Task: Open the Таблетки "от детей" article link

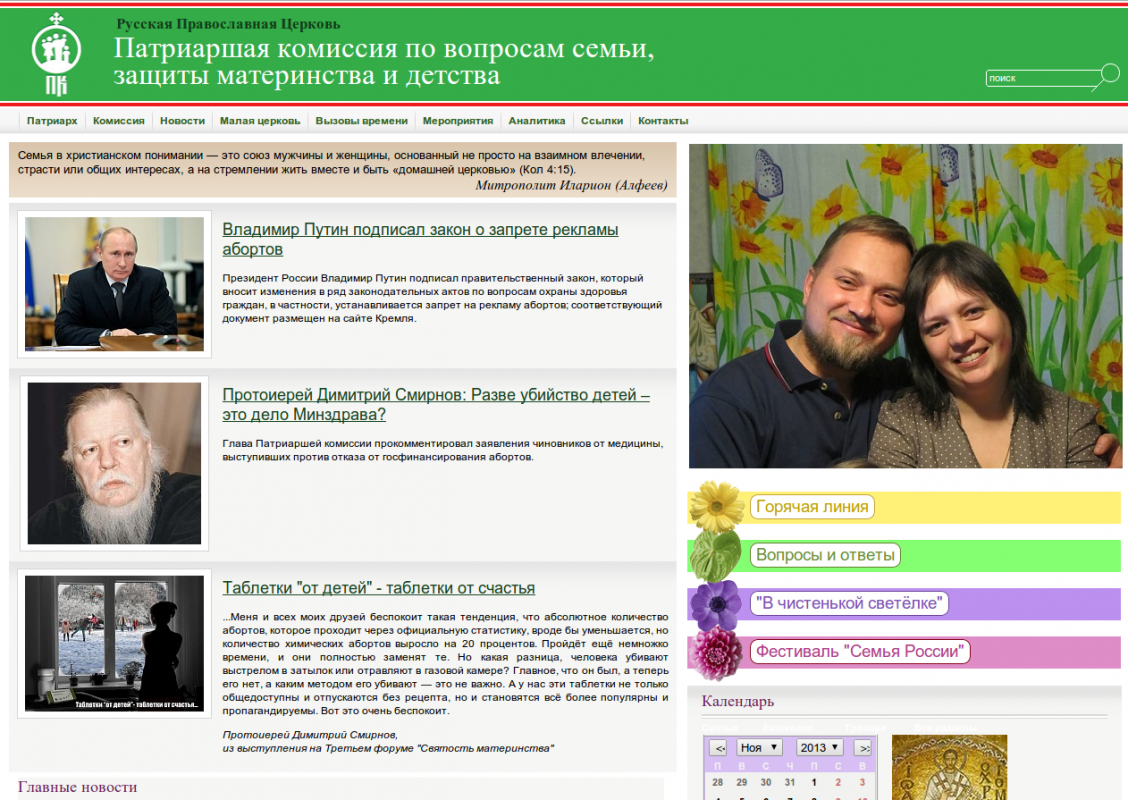Action: (378, 588)
